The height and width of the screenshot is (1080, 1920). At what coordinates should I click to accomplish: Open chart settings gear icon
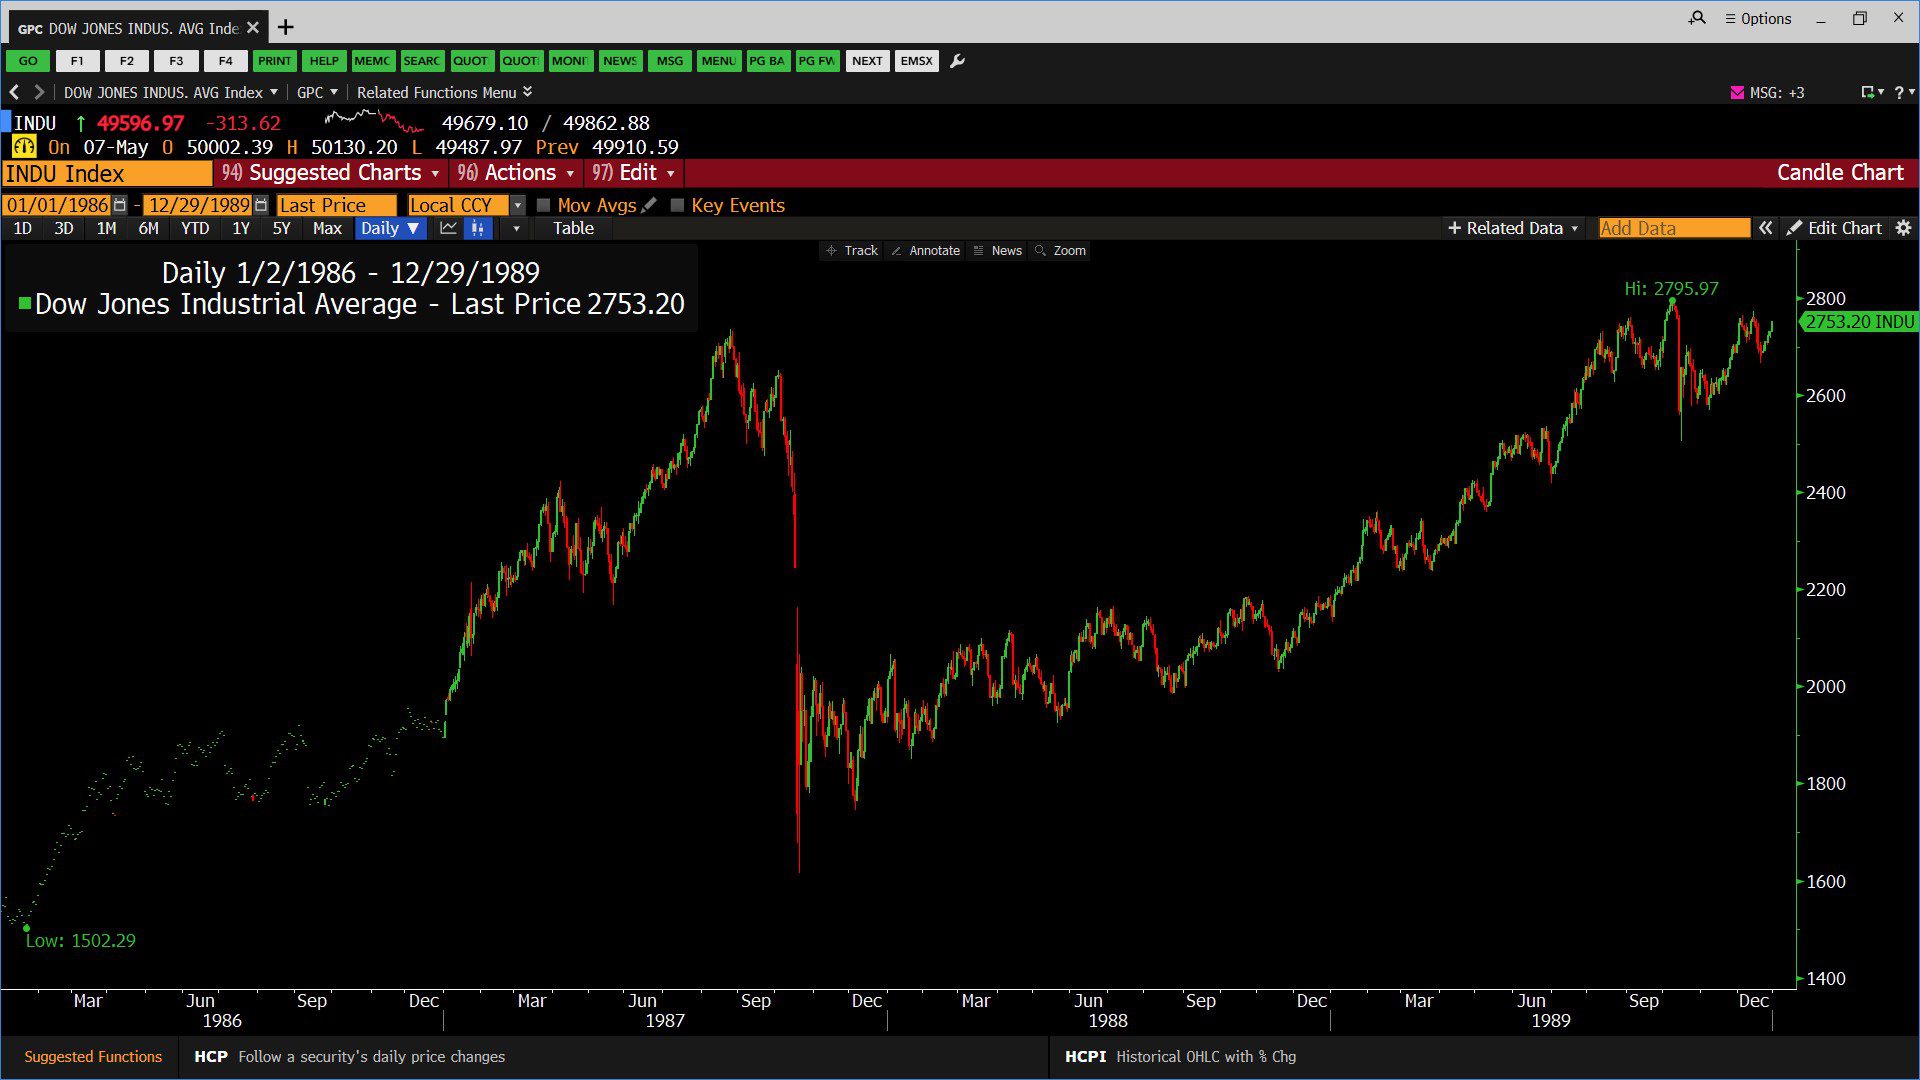coord(1903,228)
